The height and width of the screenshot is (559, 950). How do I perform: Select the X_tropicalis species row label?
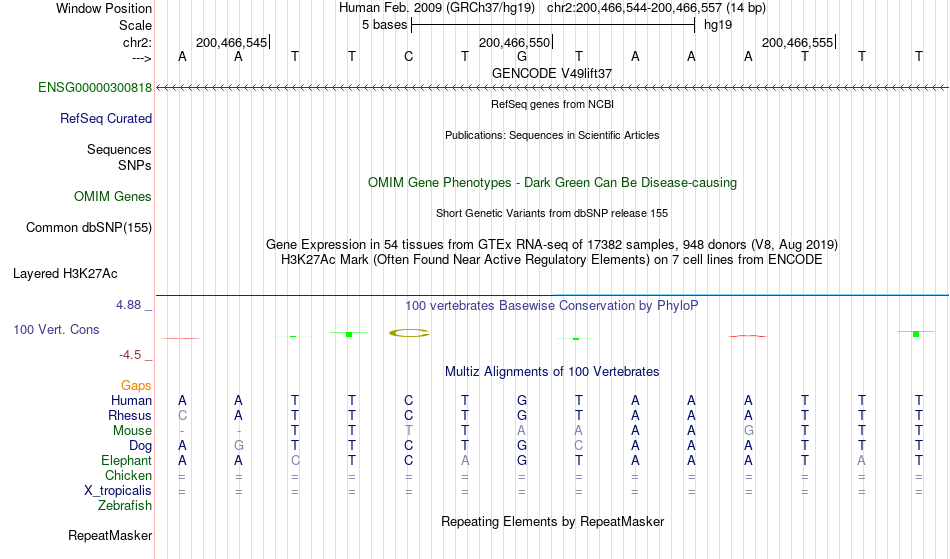click(118, 491)
